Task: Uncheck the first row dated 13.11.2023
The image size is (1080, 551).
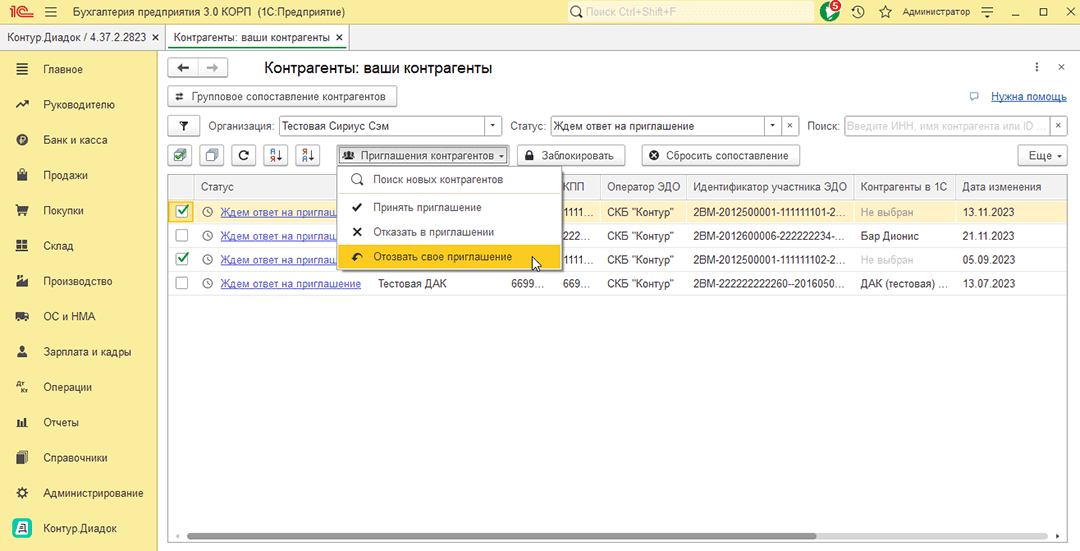Action: (182, 212)
